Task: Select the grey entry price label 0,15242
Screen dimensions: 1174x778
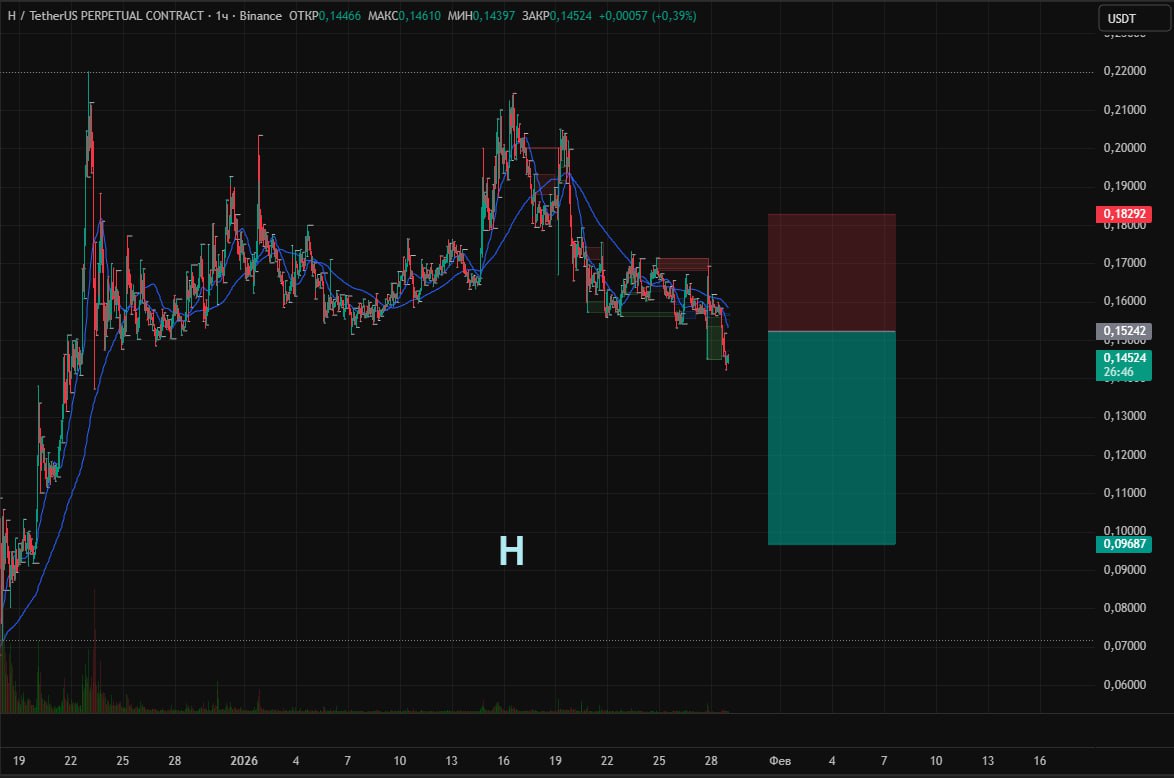Action: [1124, 331]
